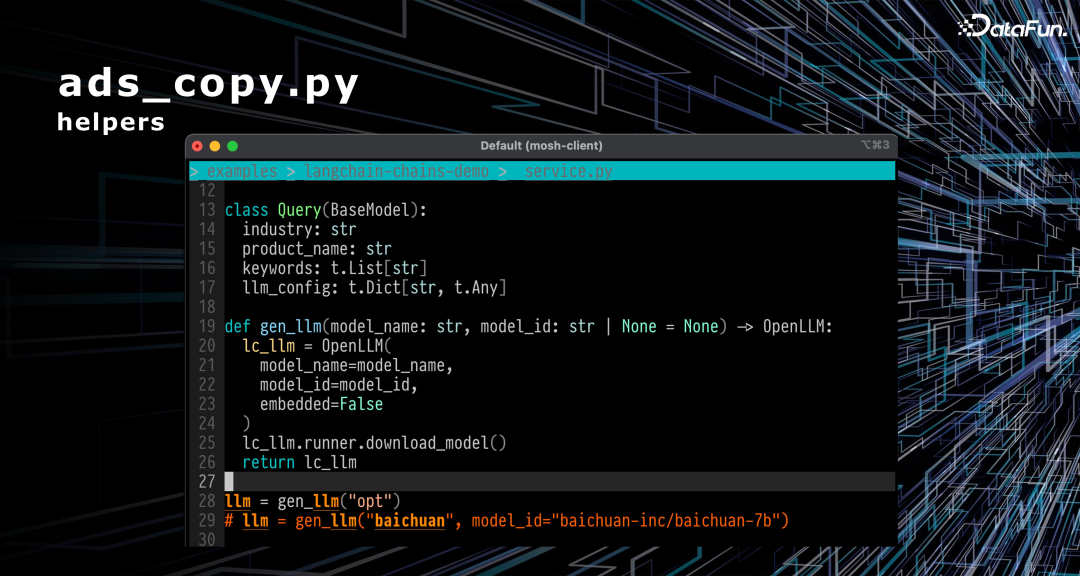Click the commented baichuan line 29
The width and height of the screenshot is (1080, 576).
(507, 520)
